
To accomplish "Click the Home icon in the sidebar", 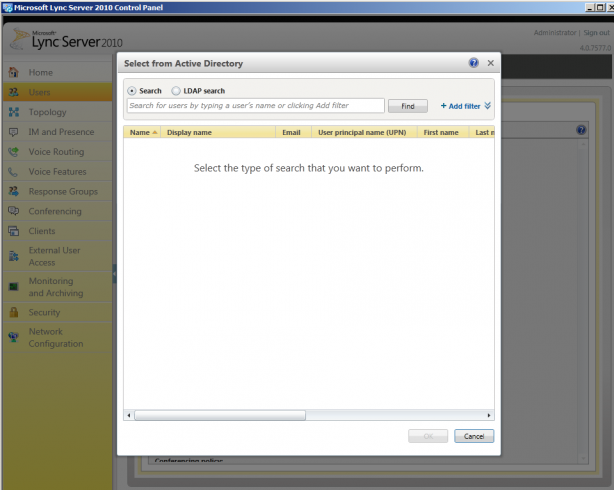I will pos(14,72).
